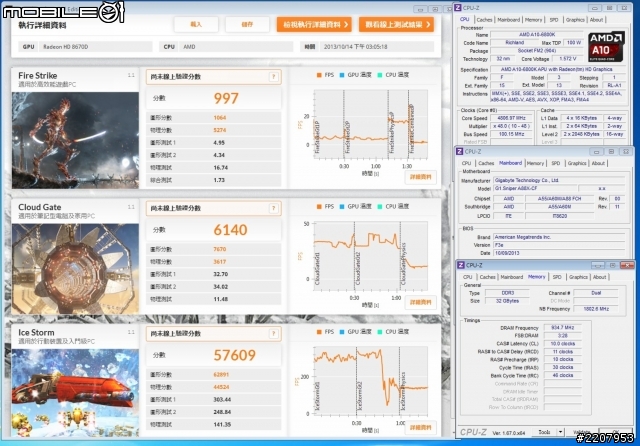Click the American Megatrends Inc. BIOS brand field
640x446 pixels.
click(559, 237)
